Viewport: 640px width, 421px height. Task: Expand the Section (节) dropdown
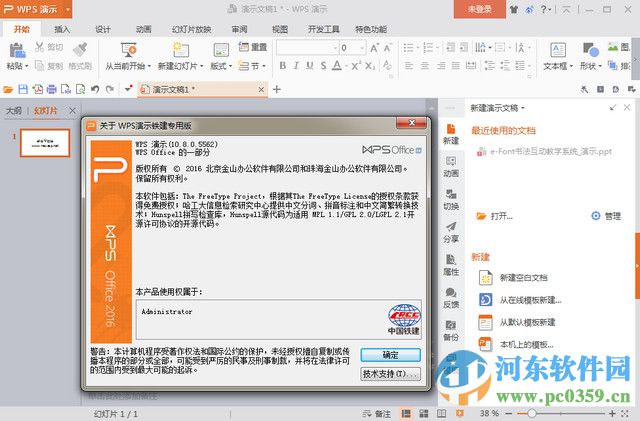point(264,66)
